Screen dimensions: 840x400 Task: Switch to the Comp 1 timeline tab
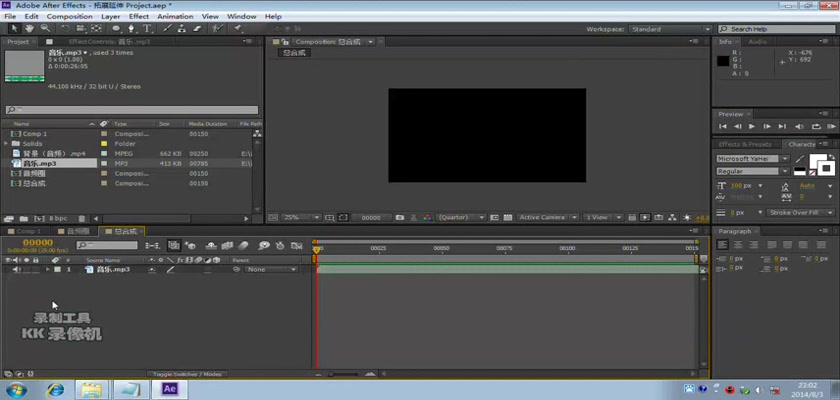point(28,231)
